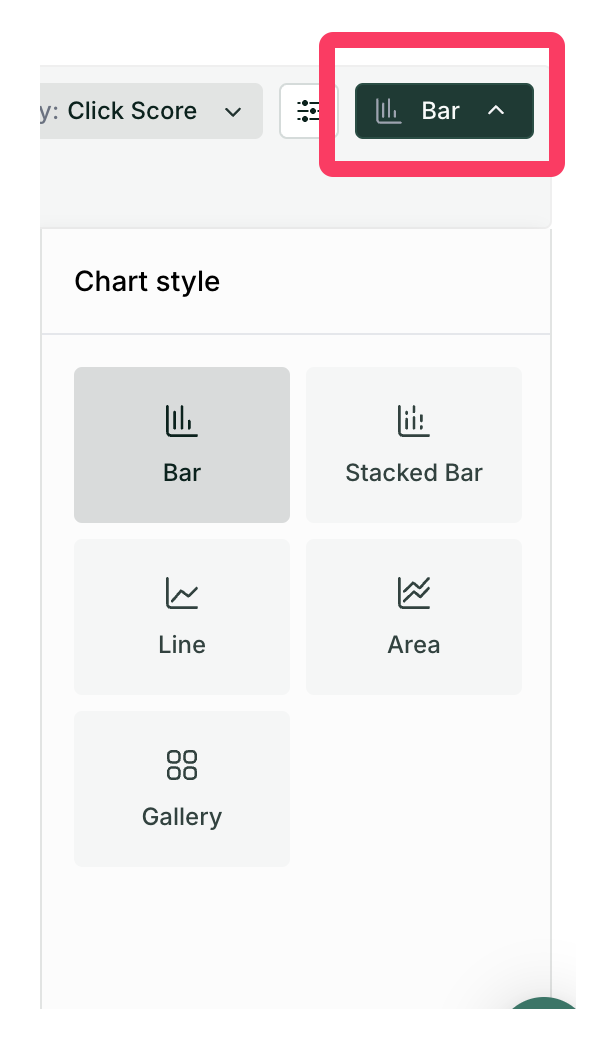The image size is (616, 1049).
Task: Click the down chevron beside Click Score
Action: click(233, 112)
